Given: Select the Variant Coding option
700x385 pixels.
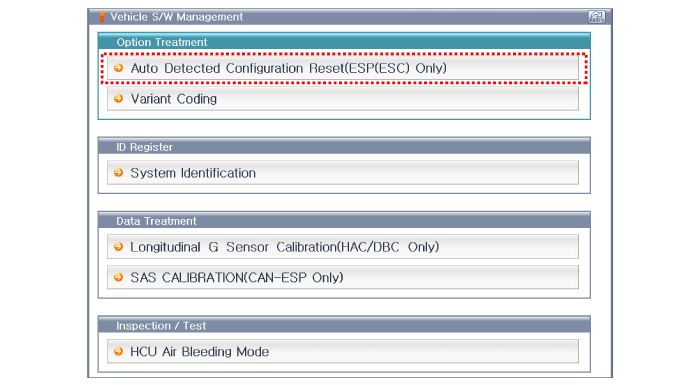Looking at the screenshot, I should (x=343, y=98).
